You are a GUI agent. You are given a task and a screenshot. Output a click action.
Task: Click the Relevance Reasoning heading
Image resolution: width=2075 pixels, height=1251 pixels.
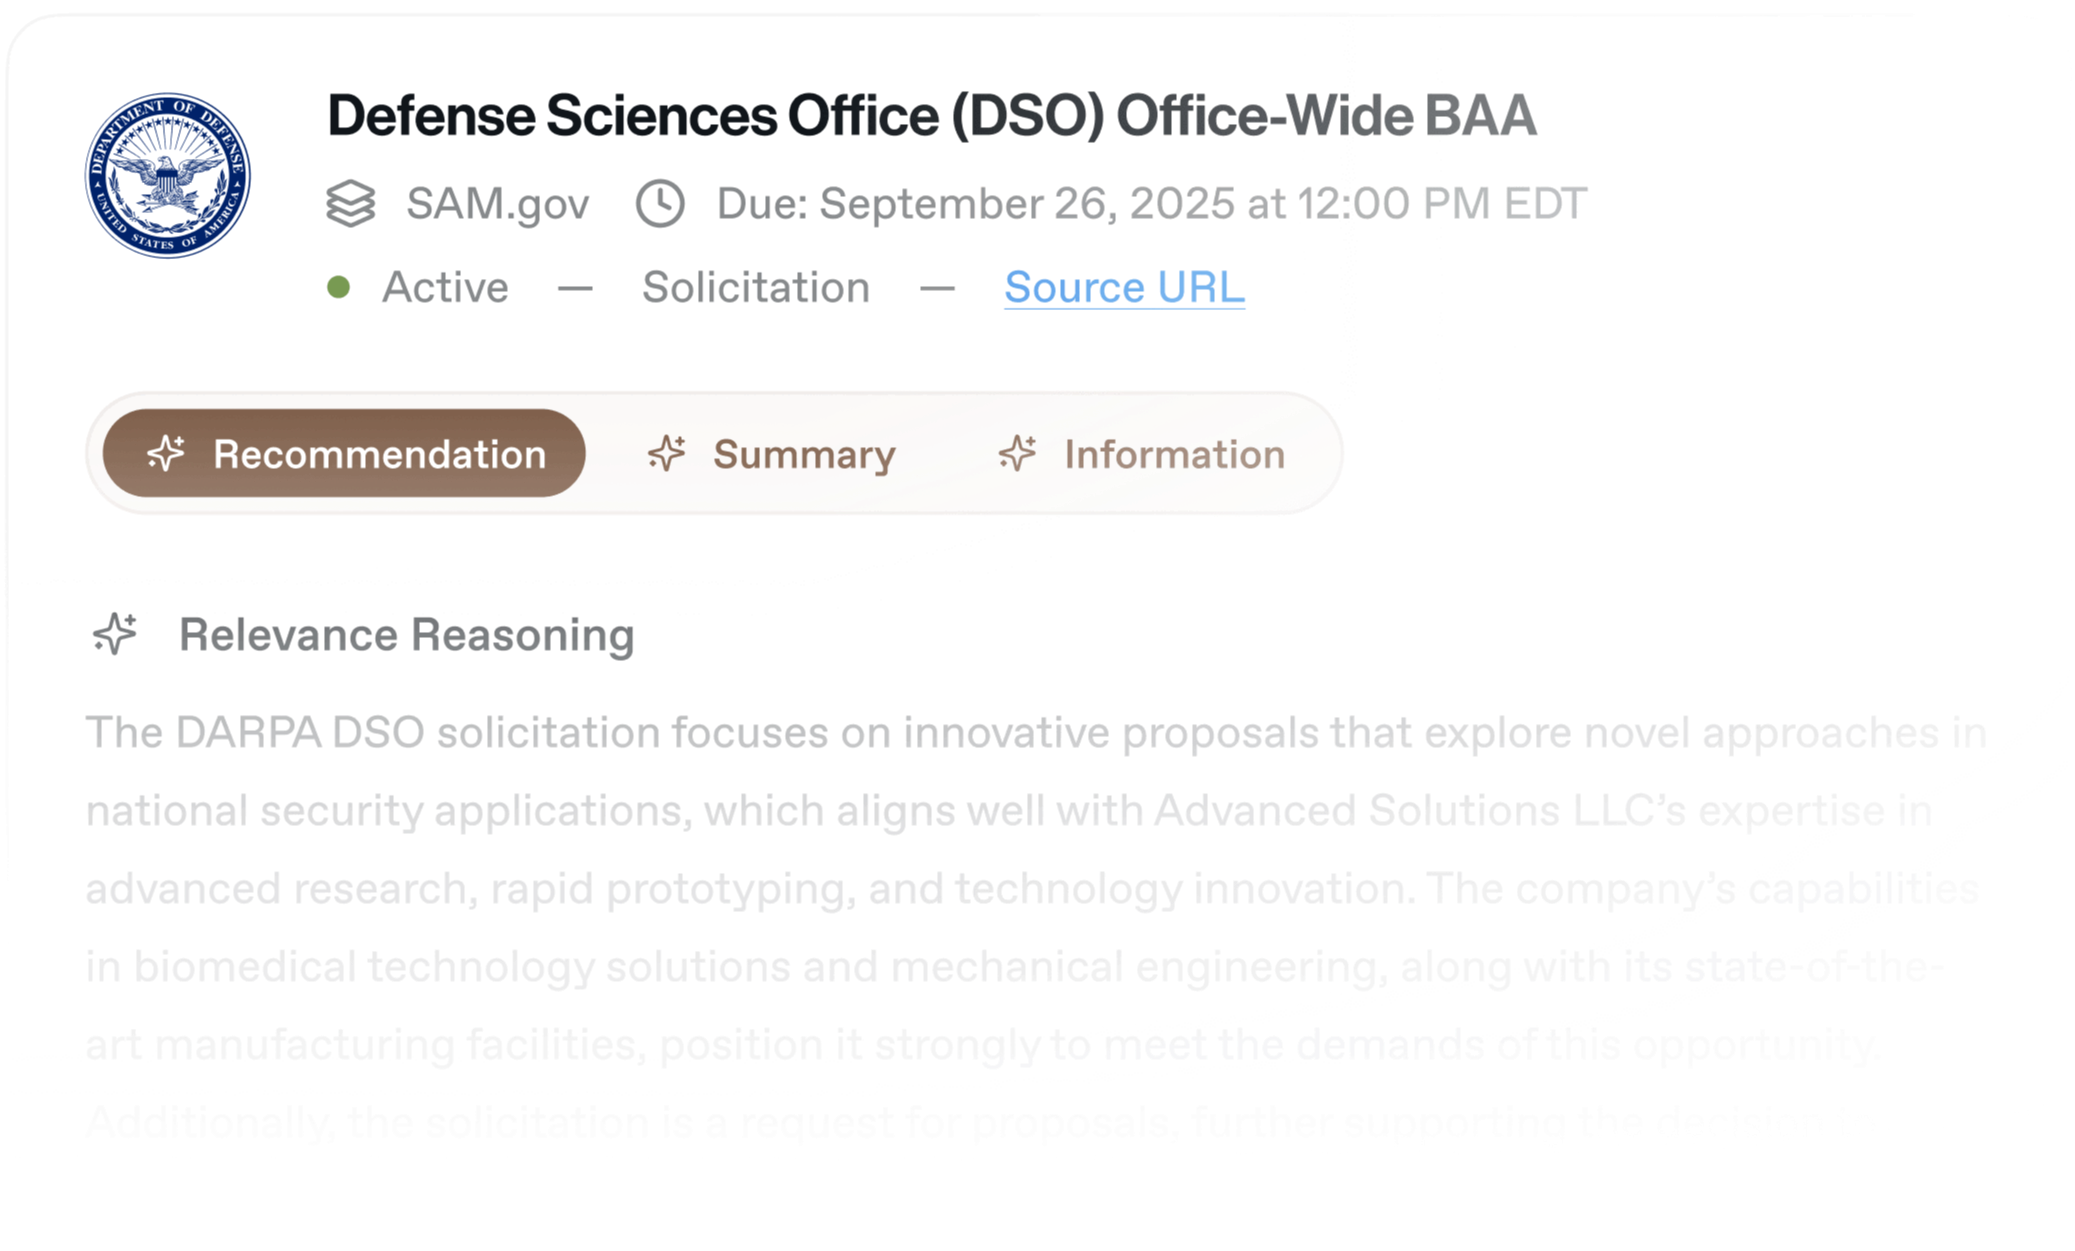coord(406,635)
